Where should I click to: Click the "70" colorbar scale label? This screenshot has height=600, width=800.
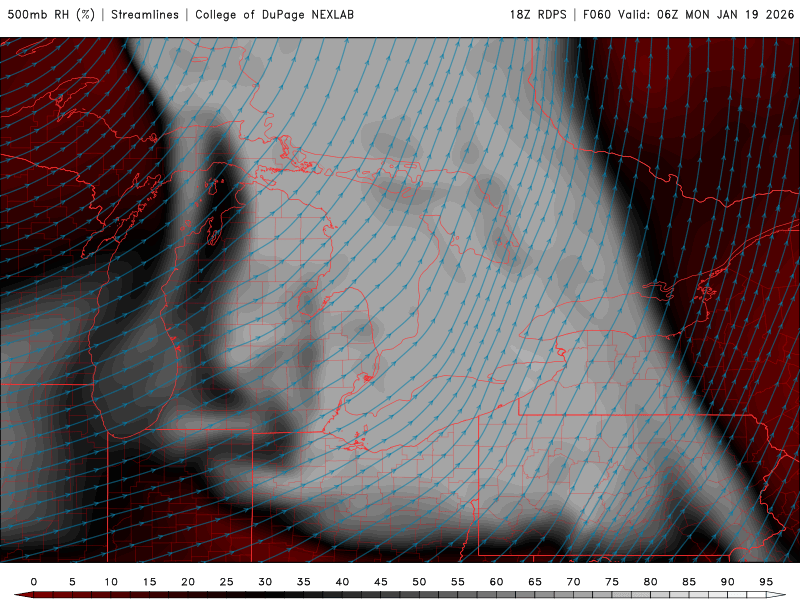pyautogui.click(x=573, y=582)
